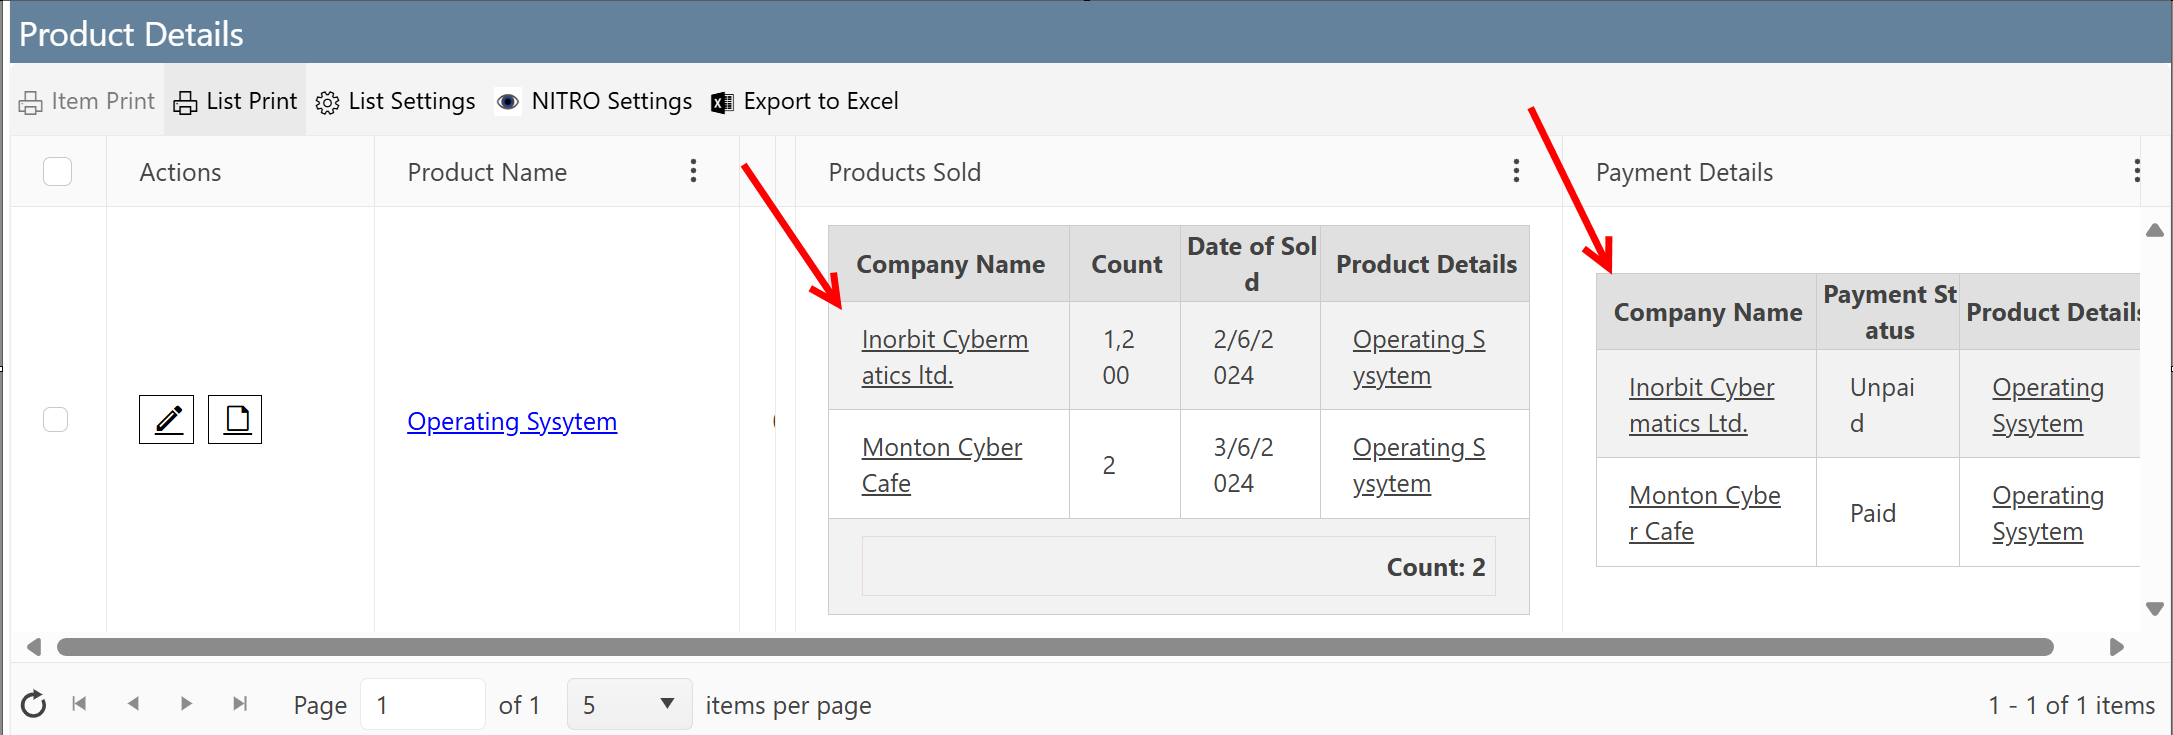Go to the first page
This screenshot has width=2173, height=735.
coord(80,704)
